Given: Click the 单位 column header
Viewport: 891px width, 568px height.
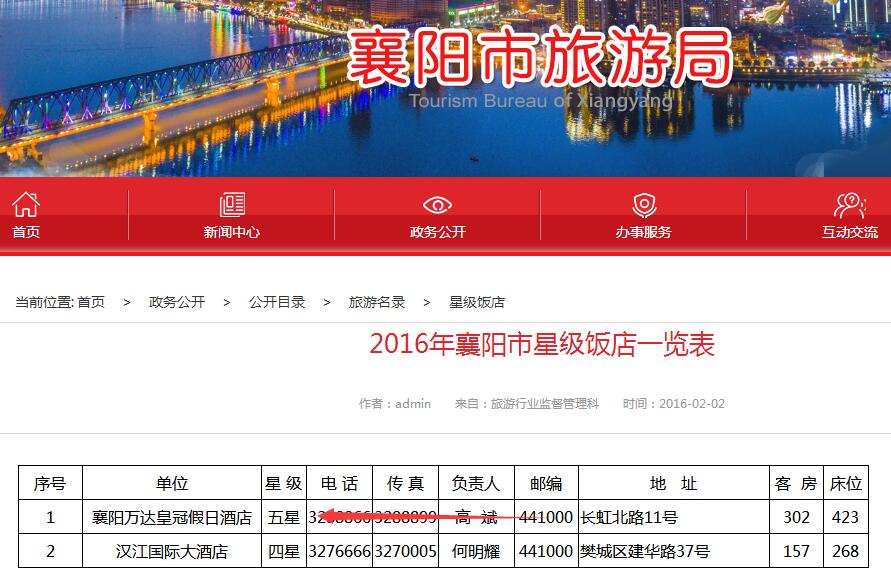Looking at the screenshot, I should tap(172, 483).
